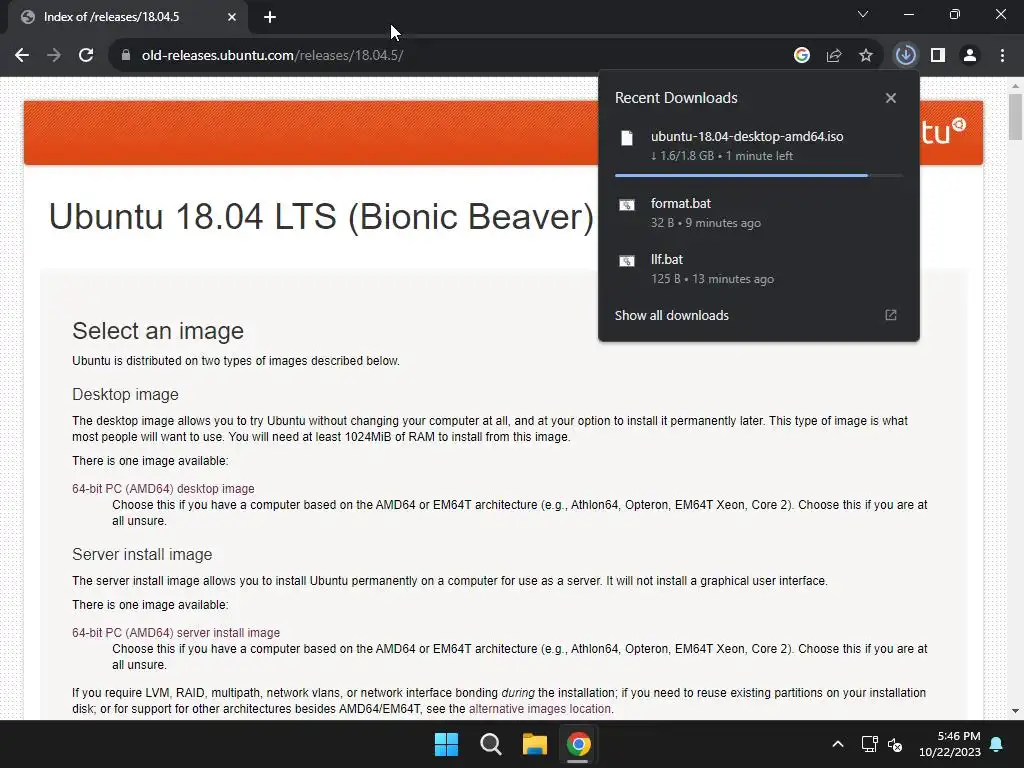Screen dimensions: 1024x768
Task: Open a new browser tab
Action: click(270, 17)
